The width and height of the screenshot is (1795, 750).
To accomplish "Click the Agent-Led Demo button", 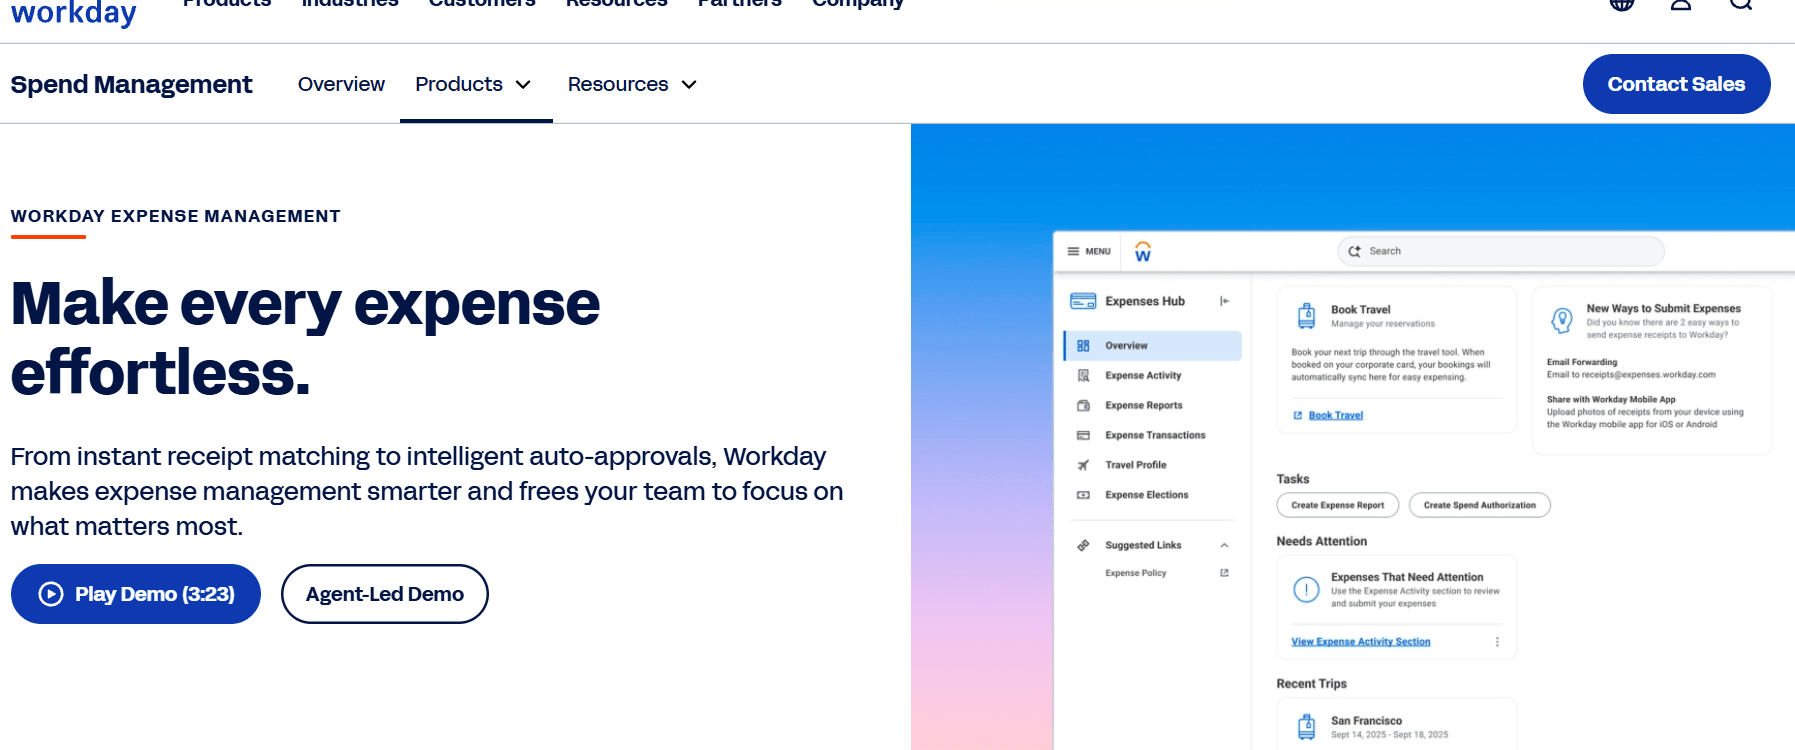I will point(385,594).
